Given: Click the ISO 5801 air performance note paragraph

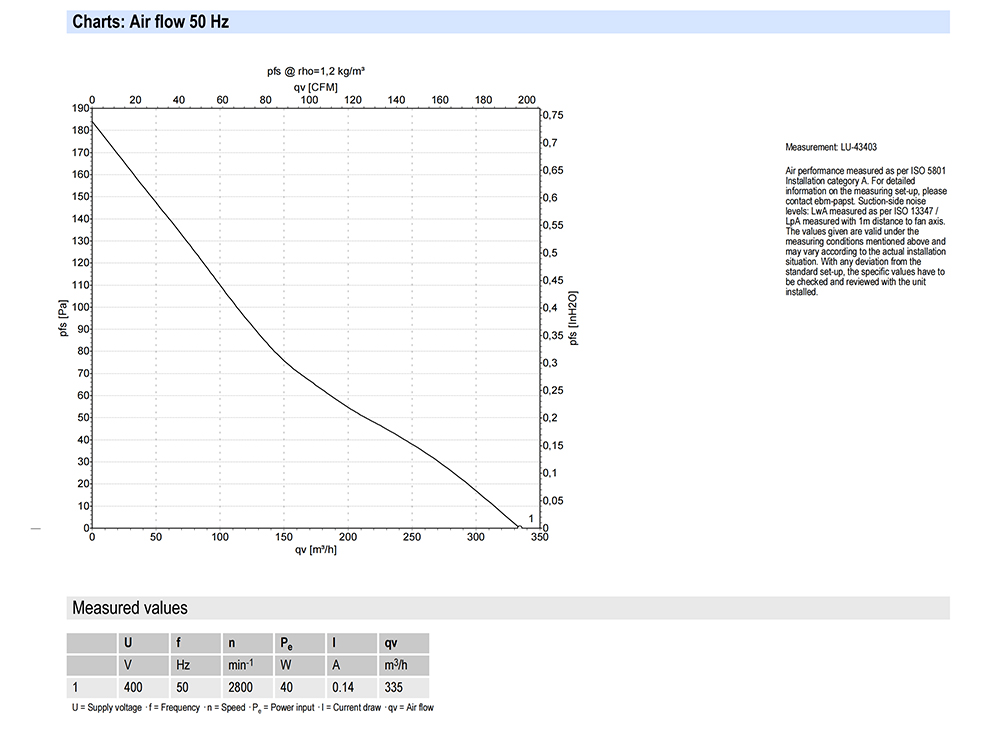Looking at the screenshot, I should [x=866, y=232].
